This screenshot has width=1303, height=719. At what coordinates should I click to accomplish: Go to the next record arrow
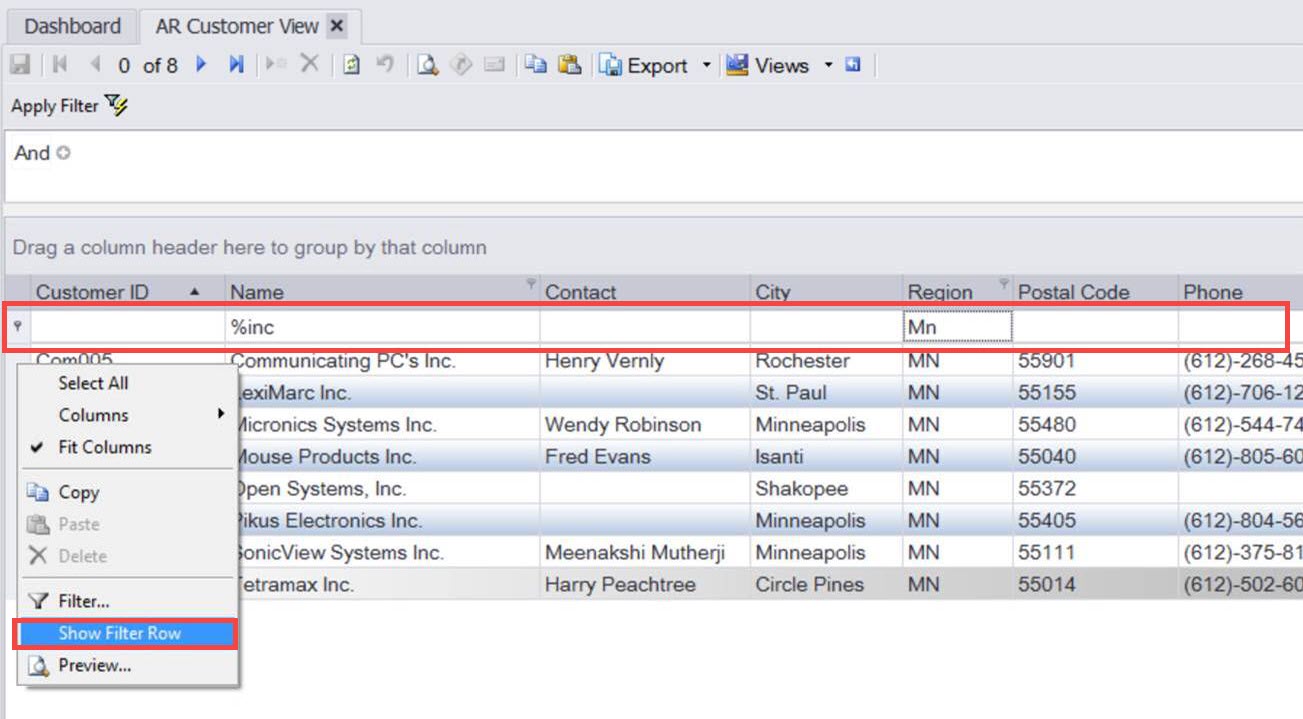tap(201, 65)
